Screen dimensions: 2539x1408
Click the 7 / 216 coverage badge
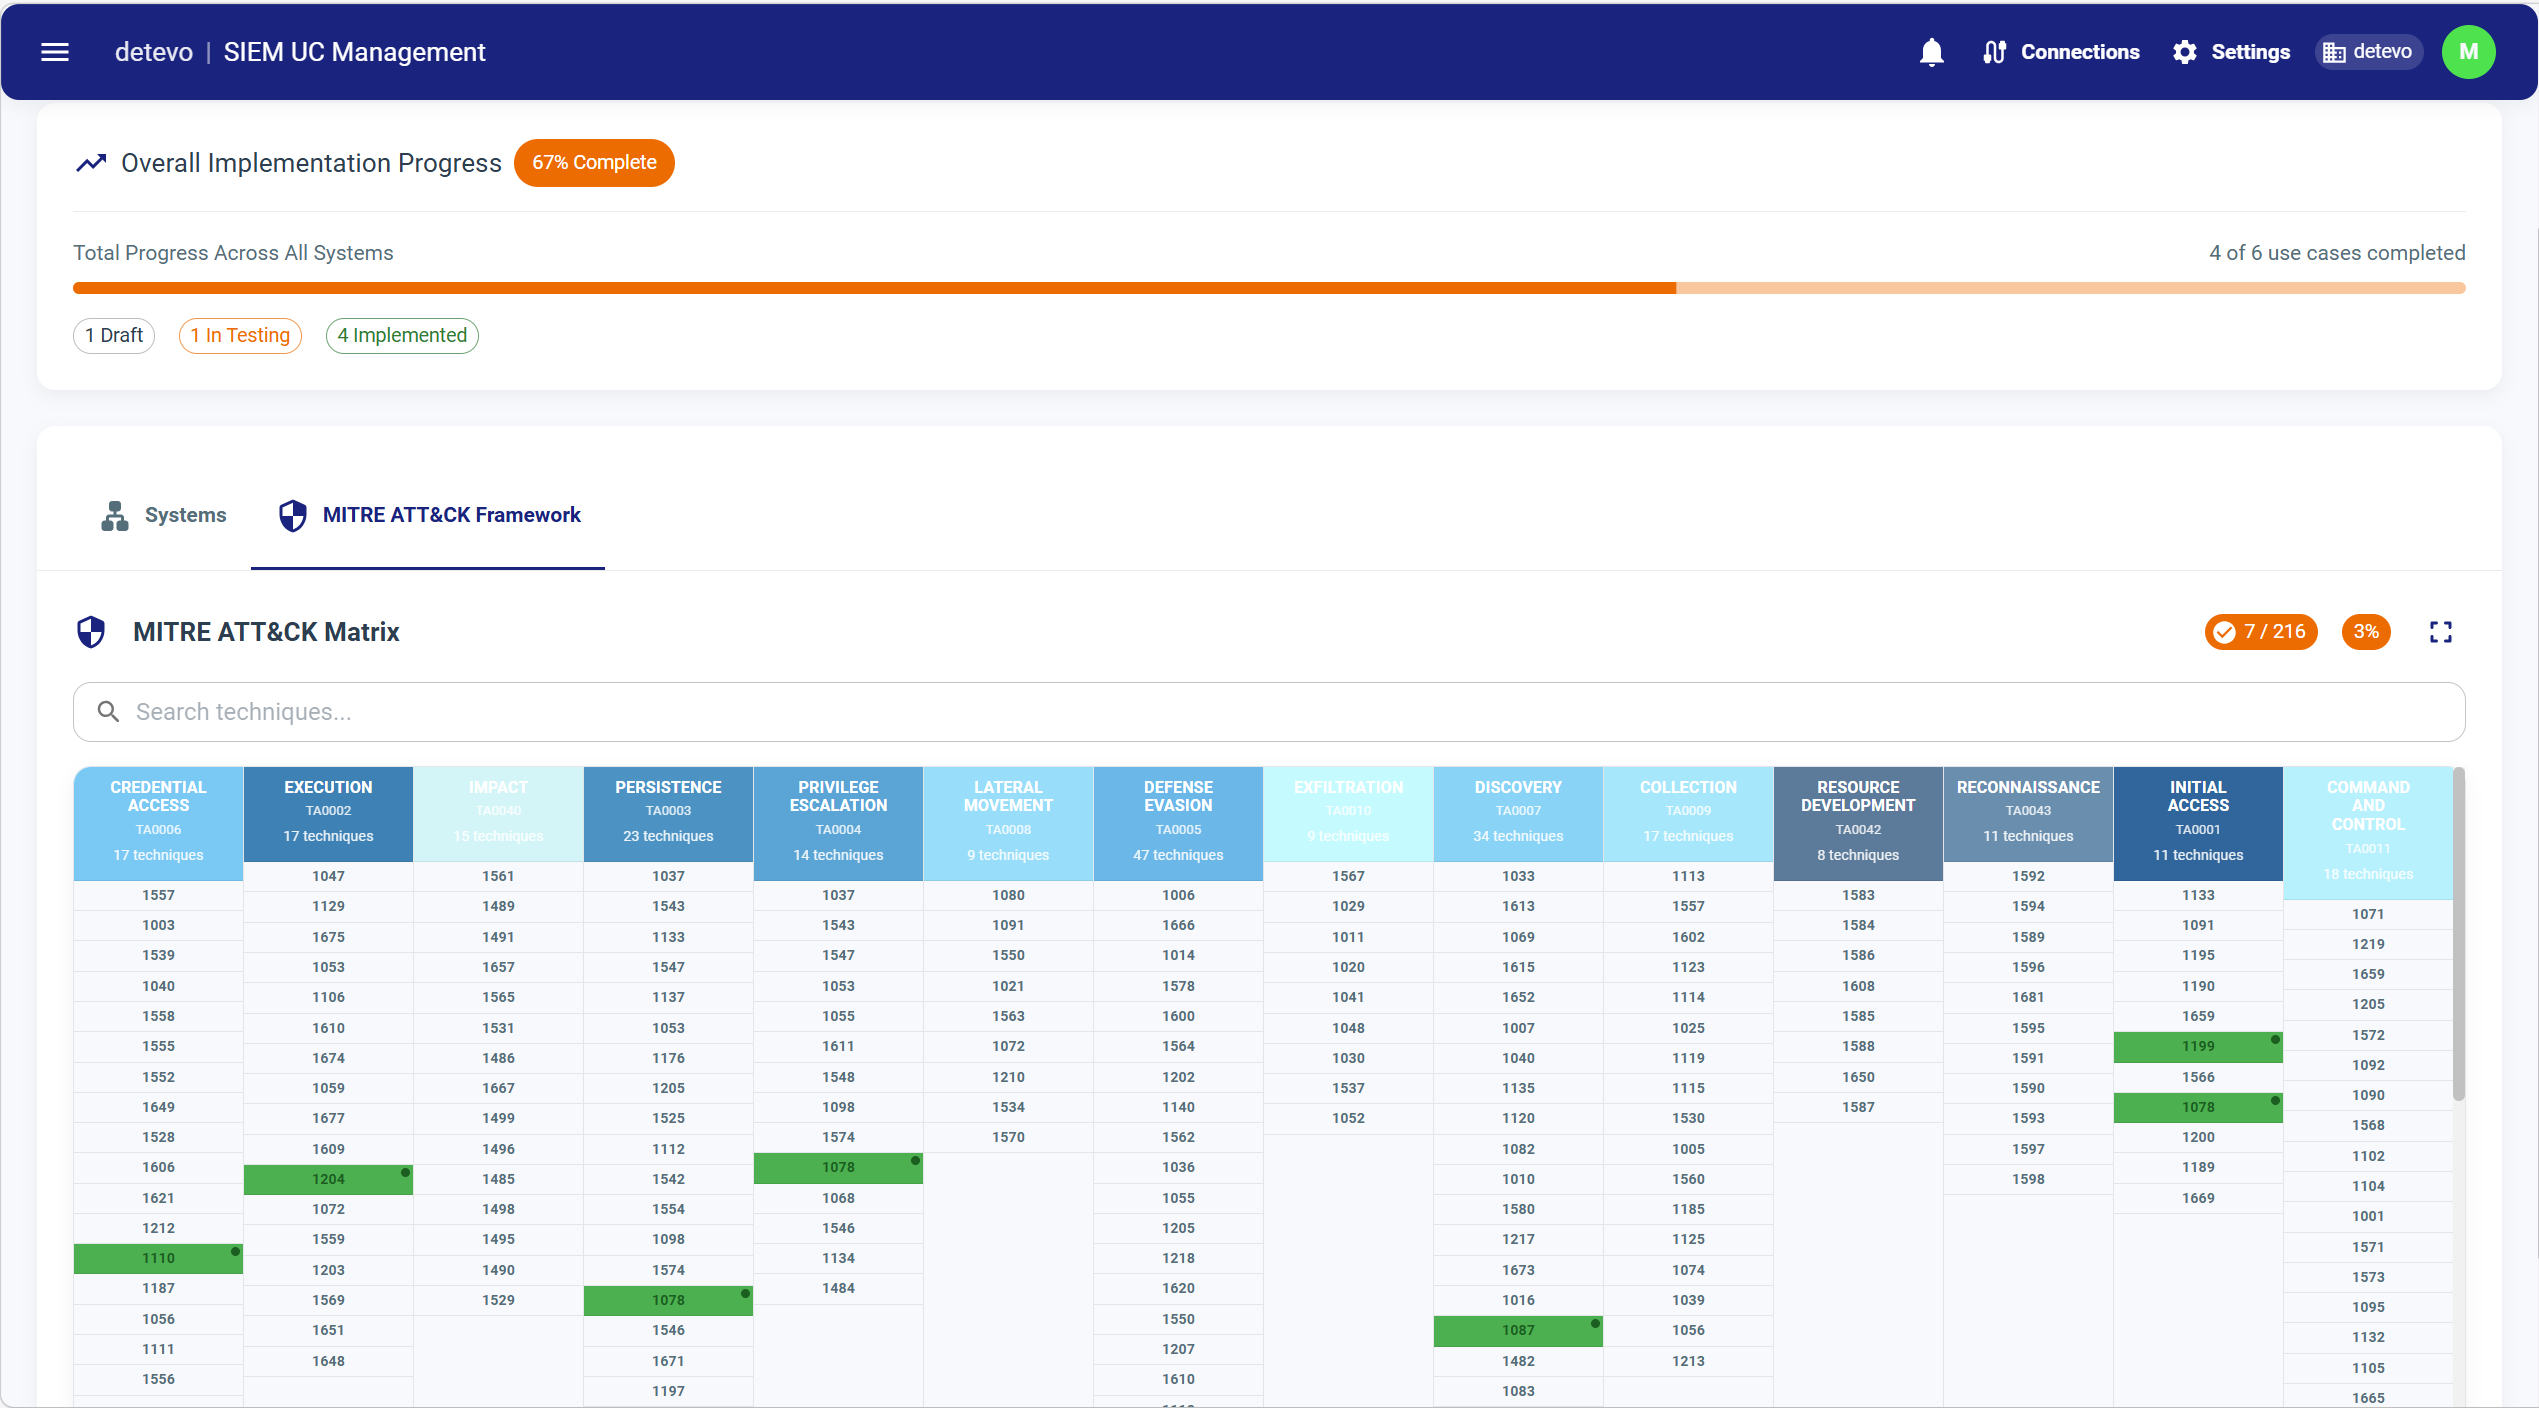tap(2261, 631)
